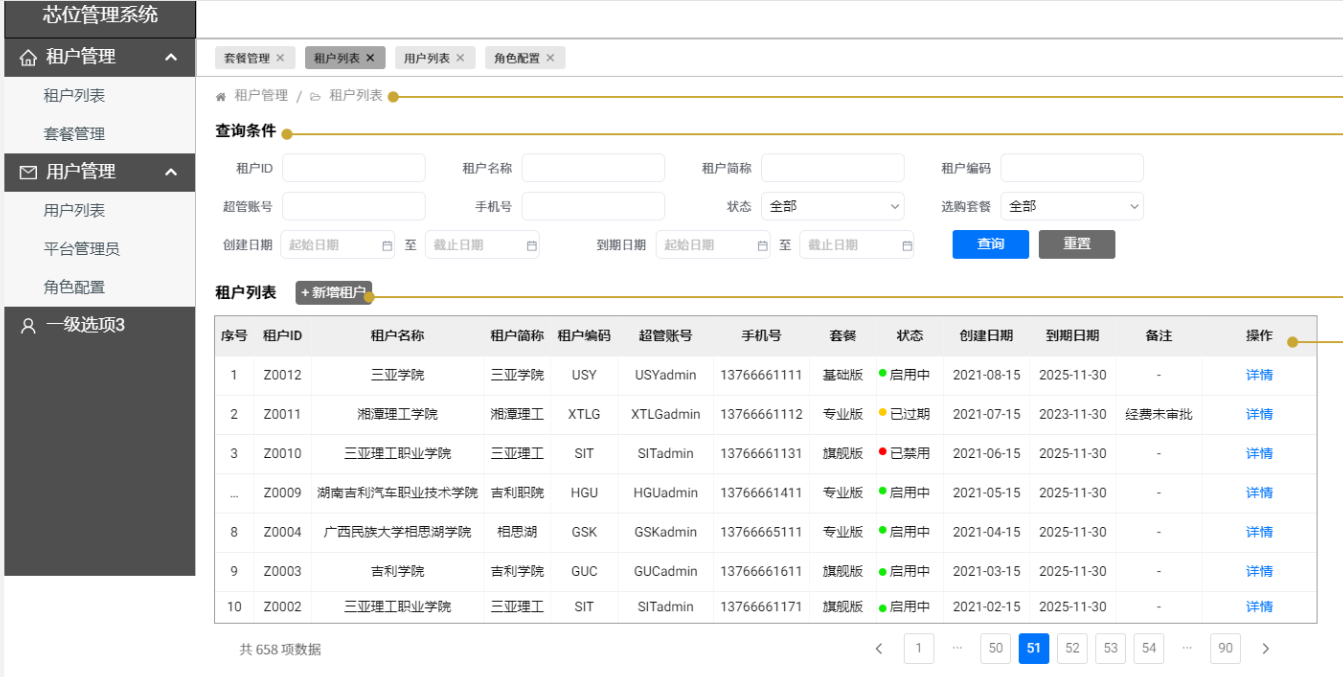Open the 状态 dropdown
Screen dimensions: 1343x677
pos(832,207)
